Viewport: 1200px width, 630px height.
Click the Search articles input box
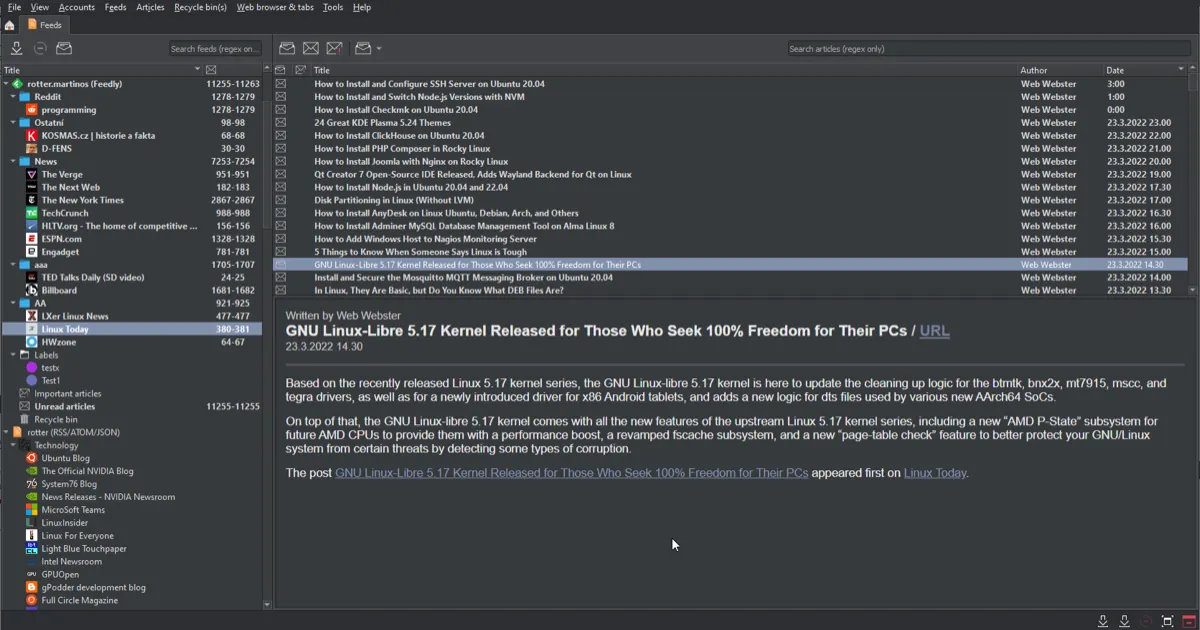tap(990, 48)
